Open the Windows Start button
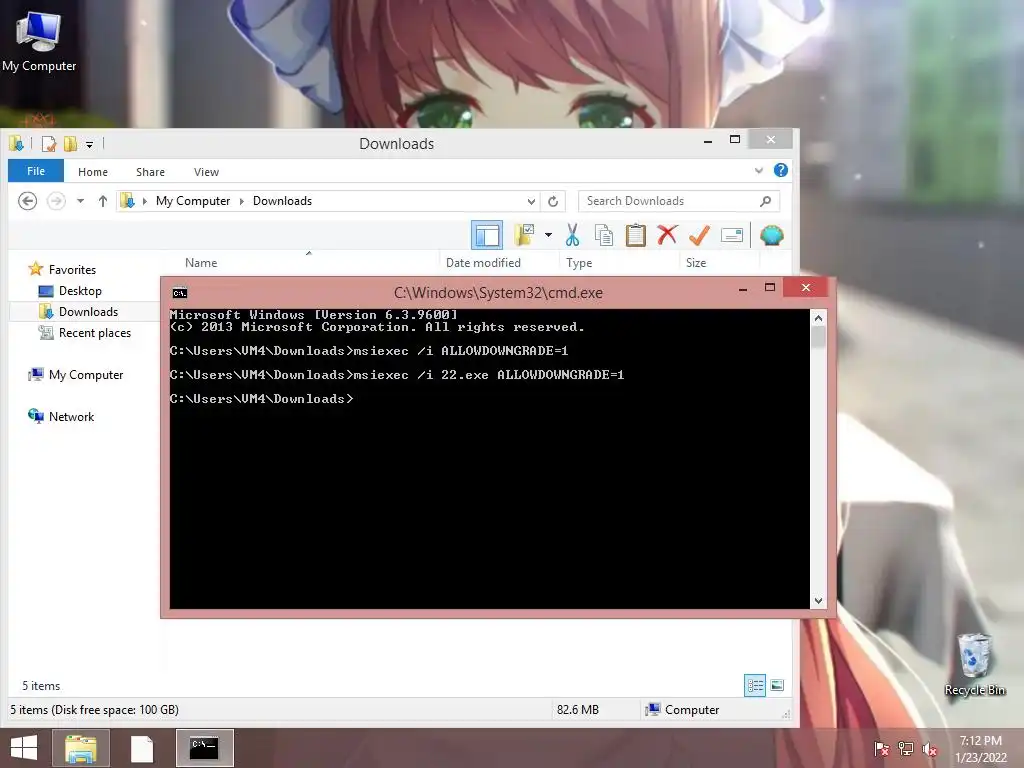The width and height of the screenshot is (1024, 768). (24, 748)
